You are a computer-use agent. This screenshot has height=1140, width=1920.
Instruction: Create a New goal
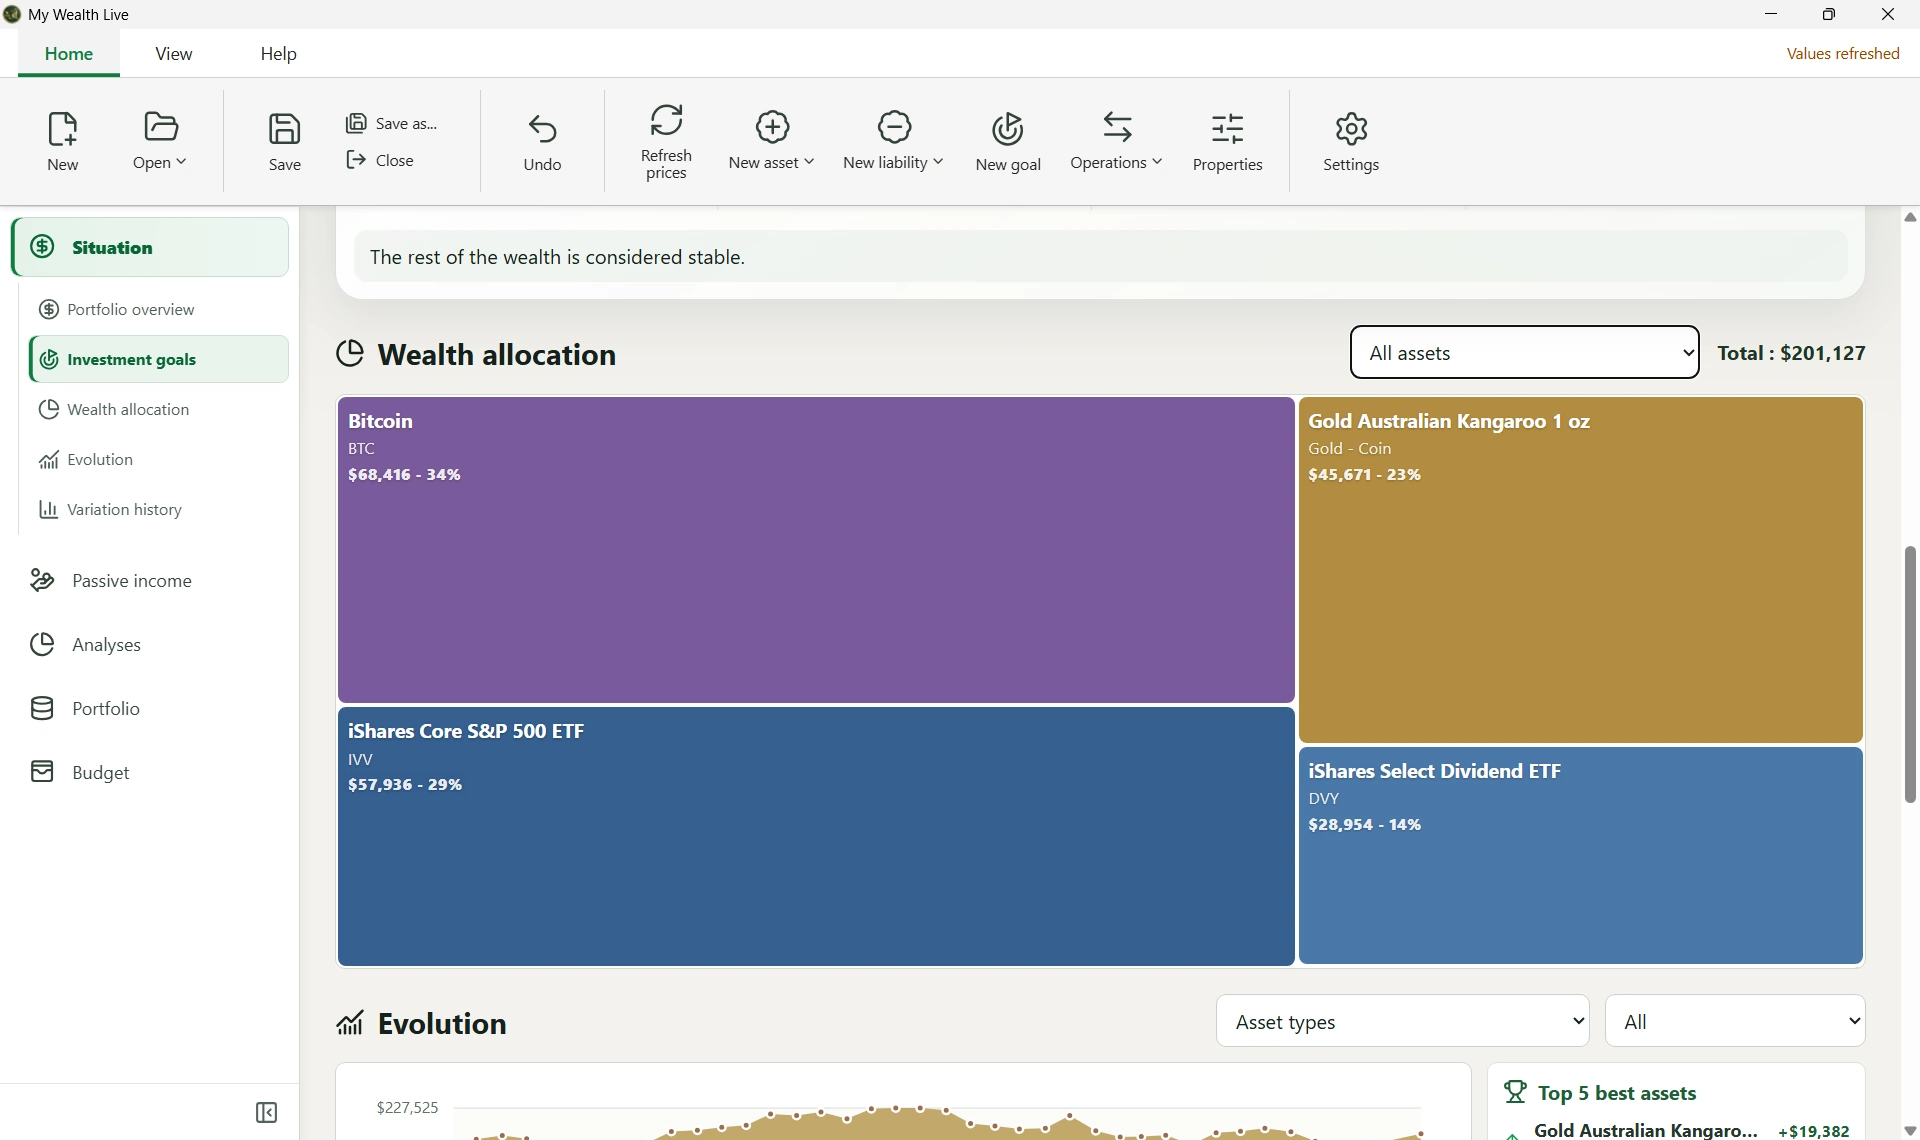(x=1008, y=141)
